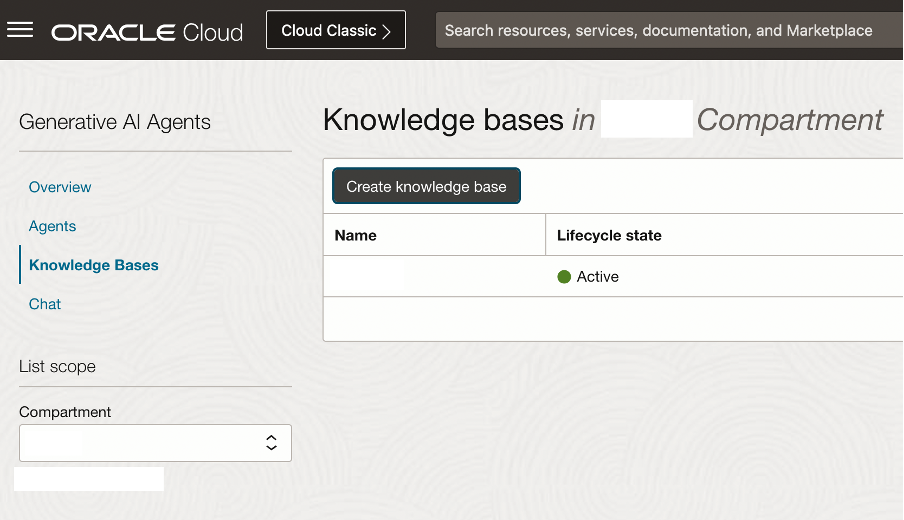Click the chevron arrow beside Cloud Classic
The height and width of the screenshot is (520, 904).
tap(386, 31)
